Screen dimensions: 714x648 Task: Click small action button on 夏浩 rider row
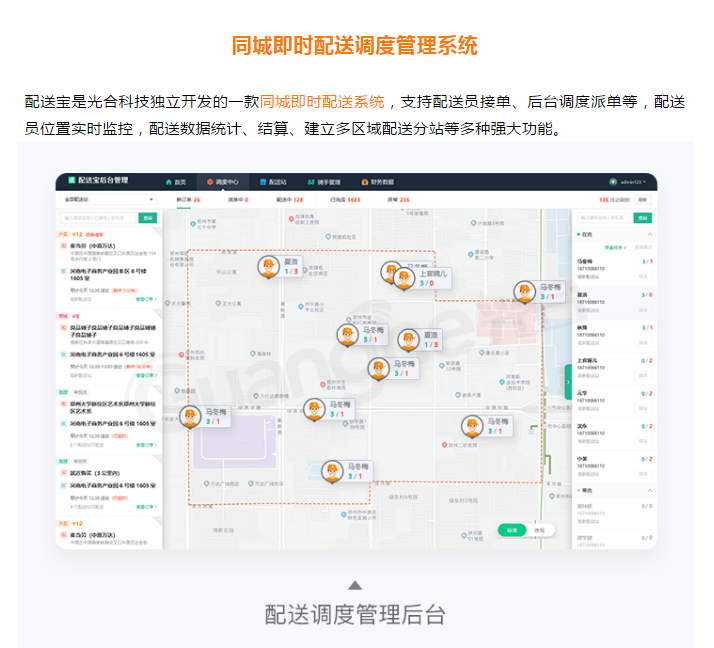click(643, 310)
